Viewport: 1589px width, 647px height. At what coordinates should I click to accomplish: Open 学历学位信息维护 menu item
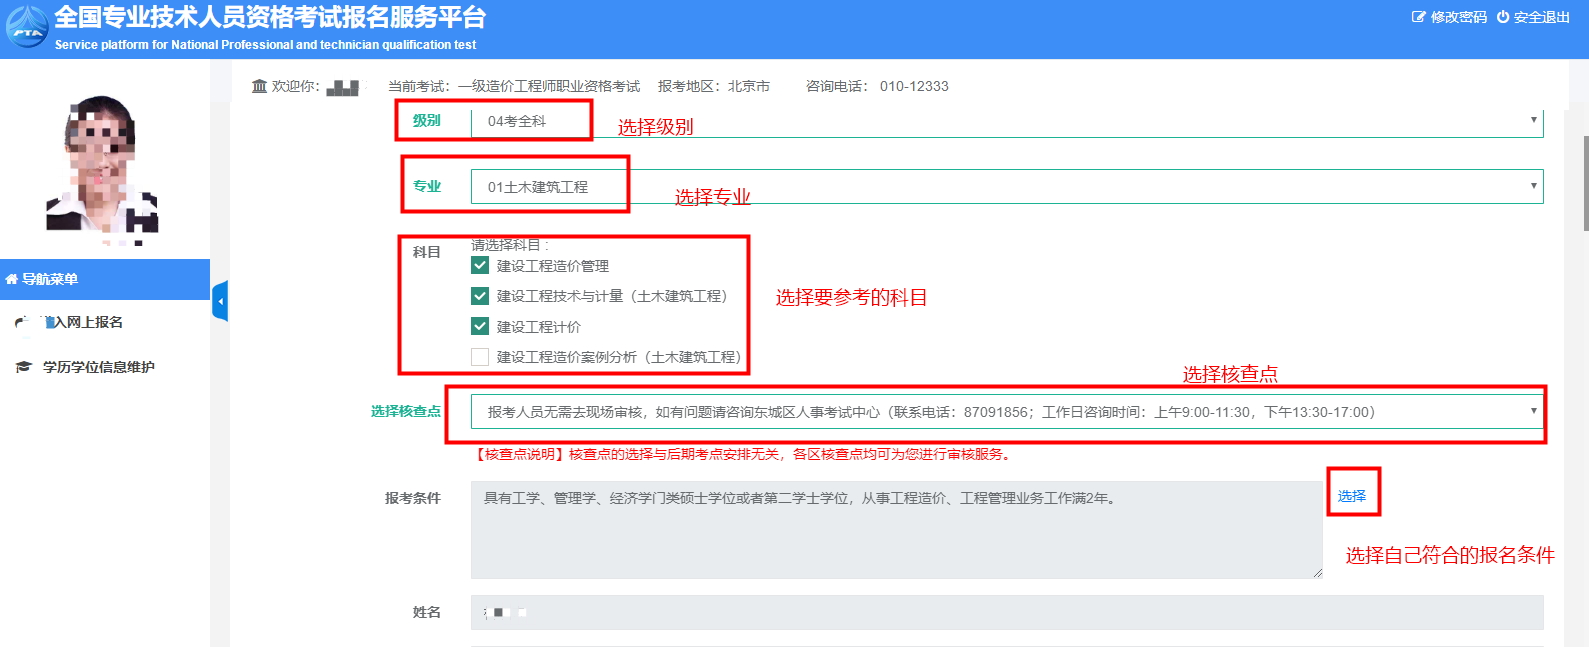(x=98, y=367)
